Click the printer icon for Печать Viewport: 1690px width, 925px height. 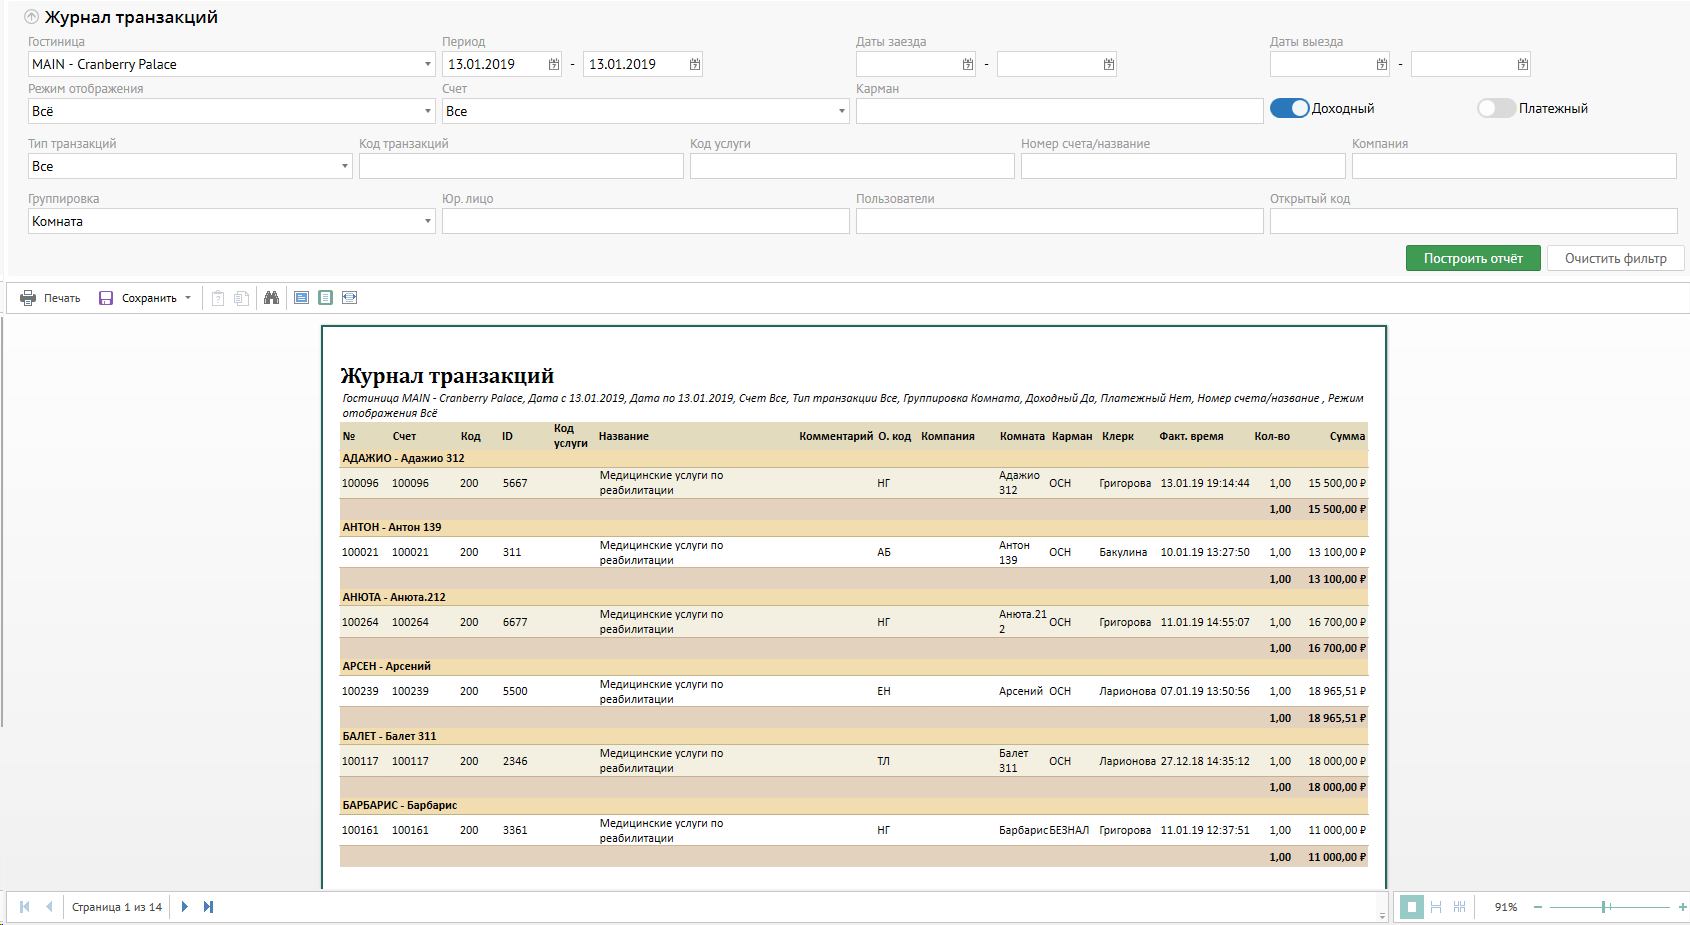[x=28, y=298]
